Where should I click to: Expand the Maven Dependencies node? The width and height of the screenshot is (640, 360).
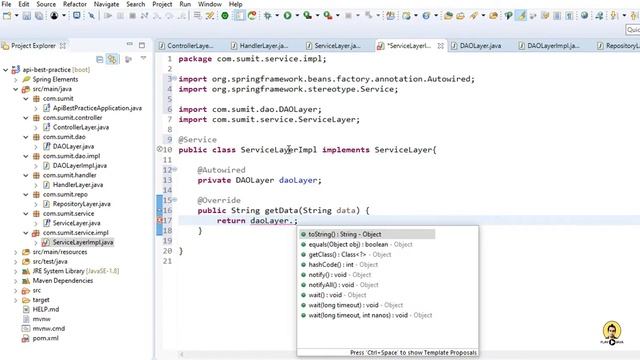(x=16, y=281)
